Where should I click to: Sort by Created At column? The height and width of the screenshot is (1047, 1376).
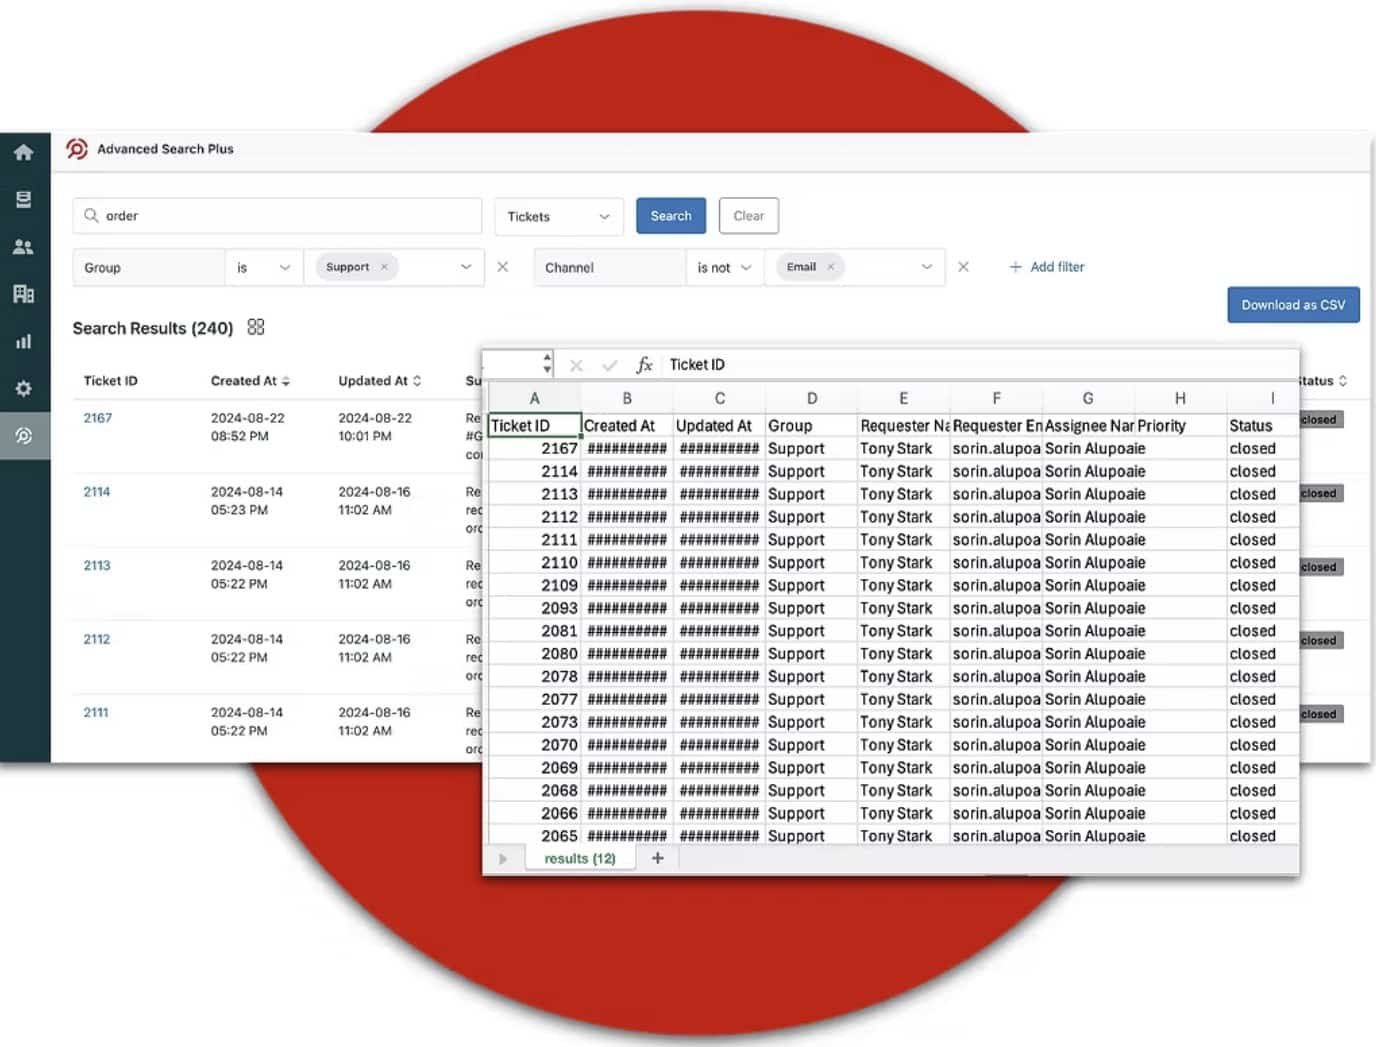tap(250, 381)
